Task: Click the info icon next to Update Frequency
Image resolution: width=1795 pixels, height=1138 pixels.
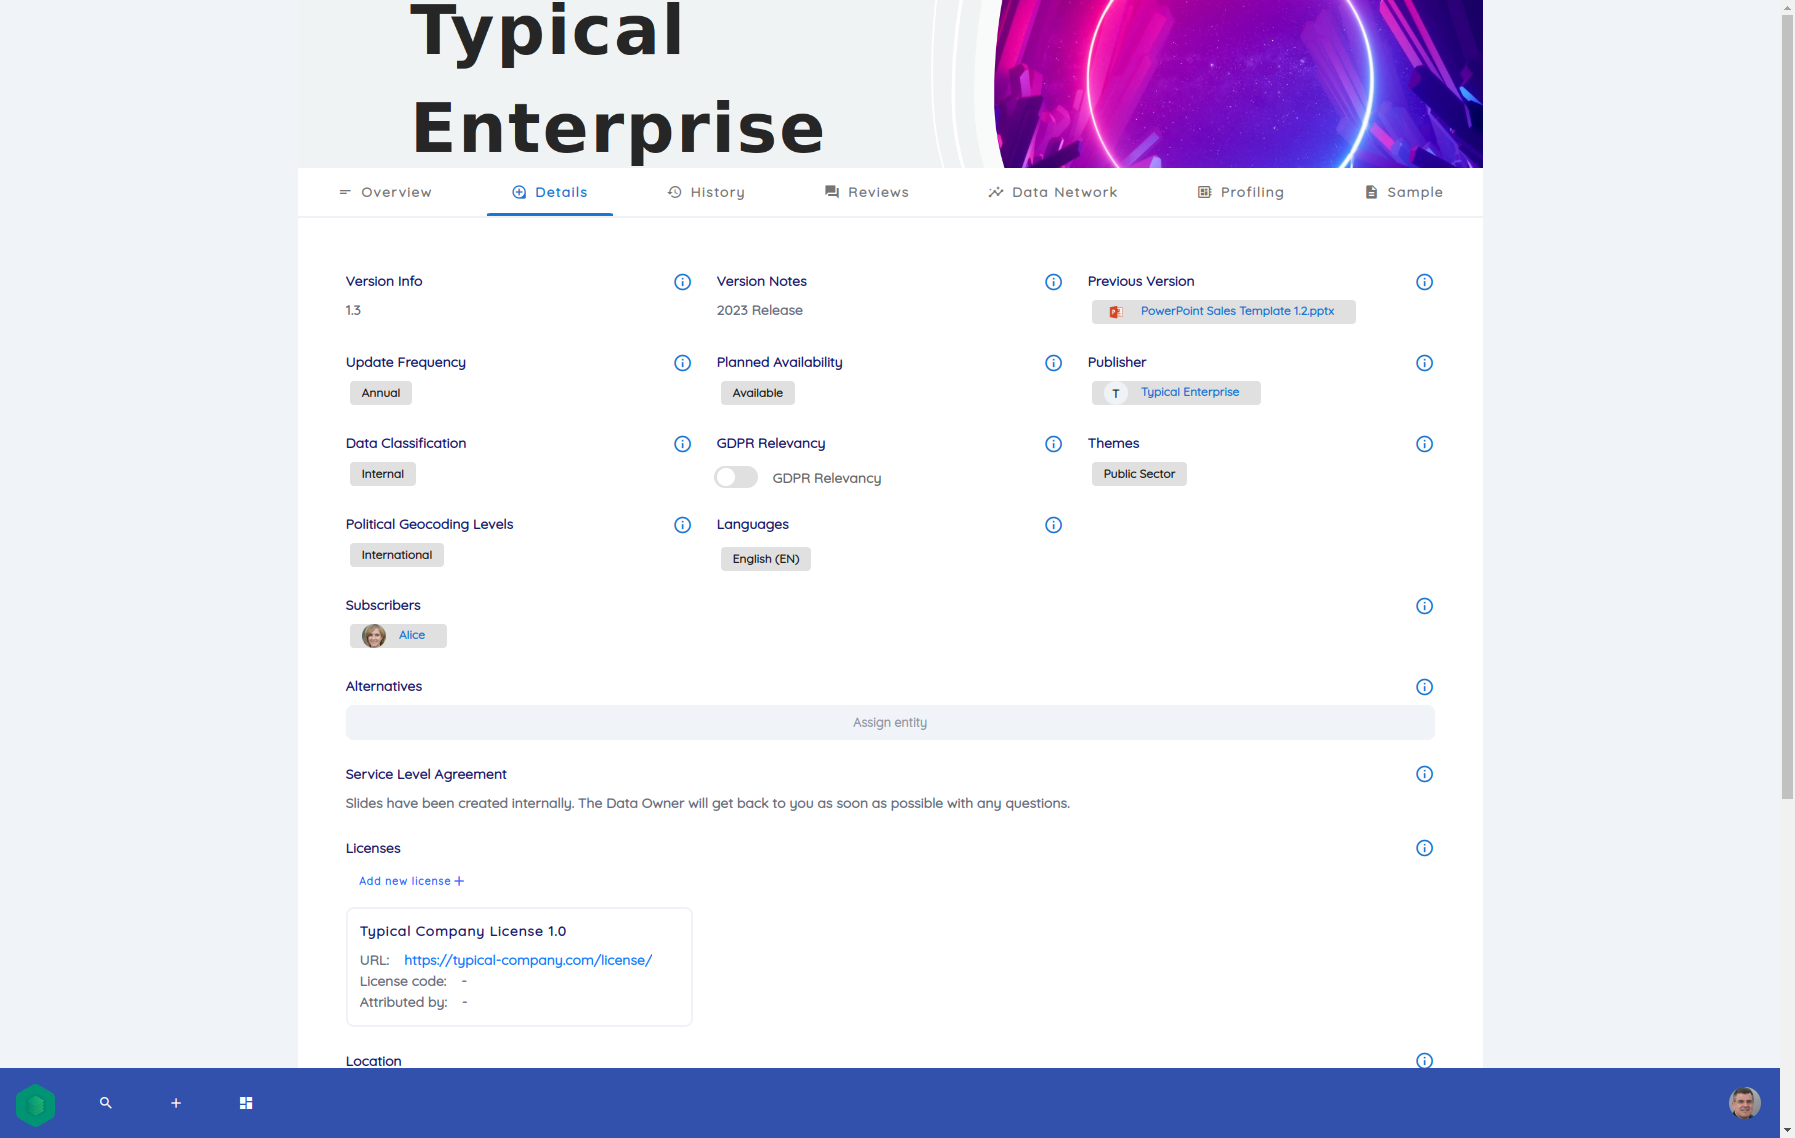Action: 682,363
